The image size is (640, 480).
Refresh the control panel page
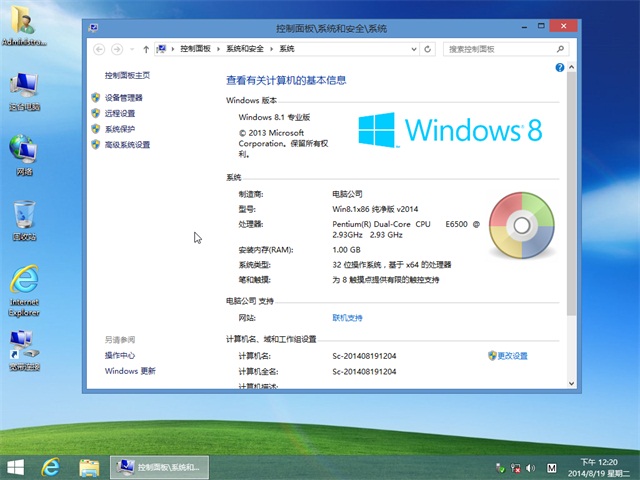click(427, 49)
